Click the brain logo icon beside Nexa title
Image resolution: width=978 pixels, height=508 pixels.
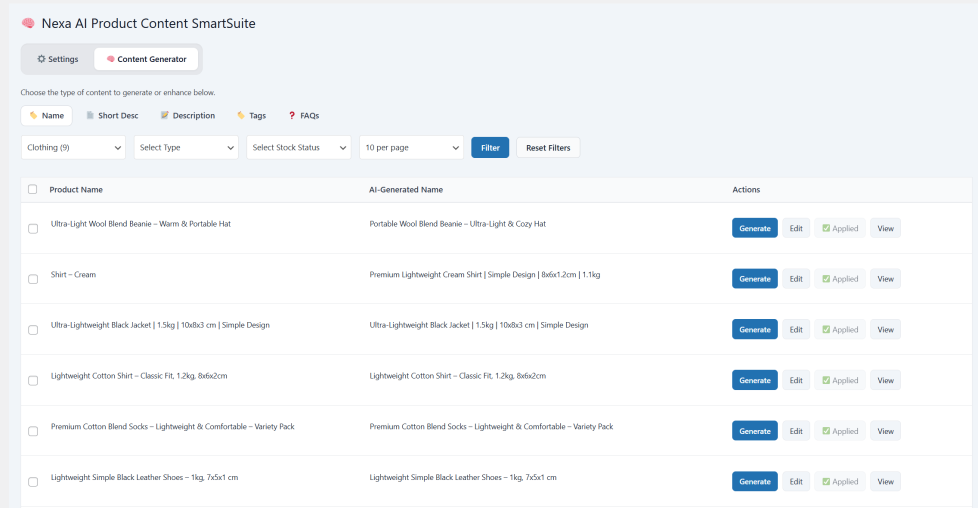coord(27,23)
